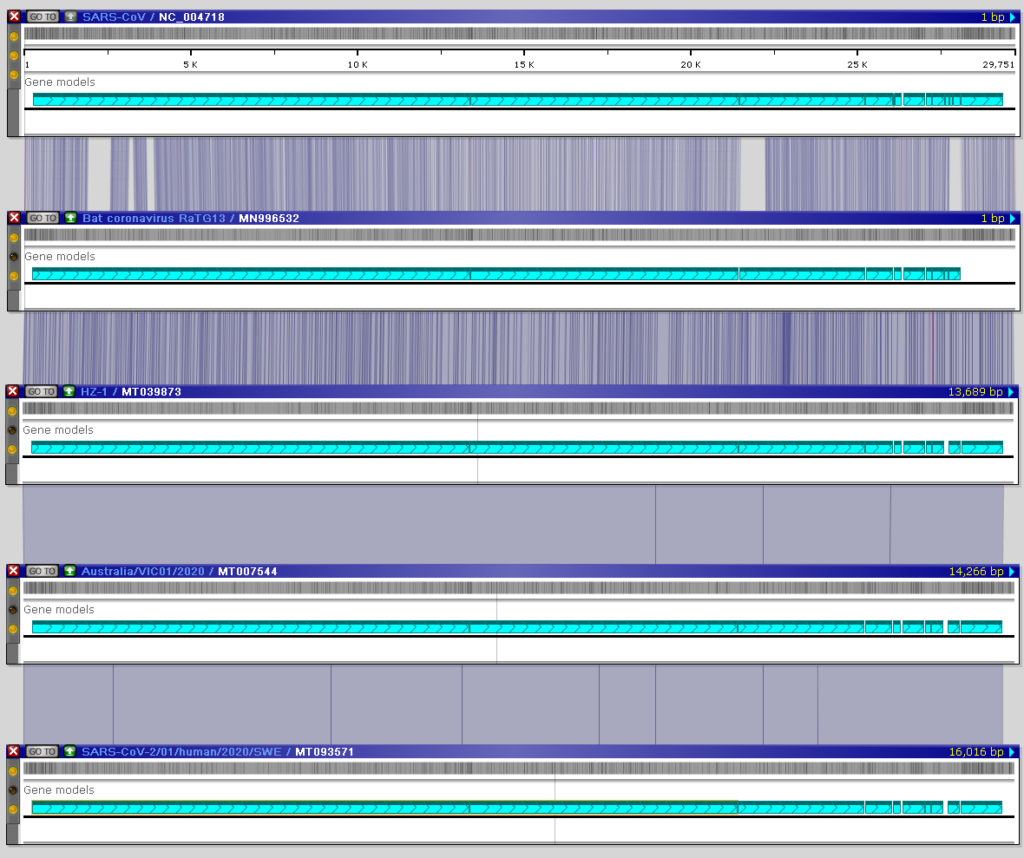The width and height of the screenshot is (1024, 858).
Task: Click GO TO in the Australia/VIC01/2020 panel
Action: point(42,571)
